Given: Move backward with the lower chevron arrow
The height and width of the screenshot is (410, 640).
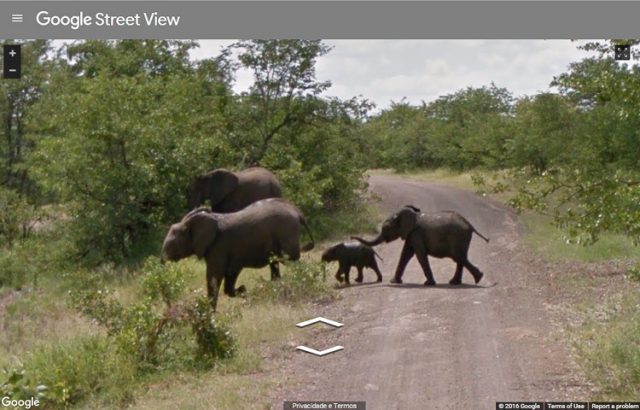Looking at the screenshot, I should pos(320,350).
